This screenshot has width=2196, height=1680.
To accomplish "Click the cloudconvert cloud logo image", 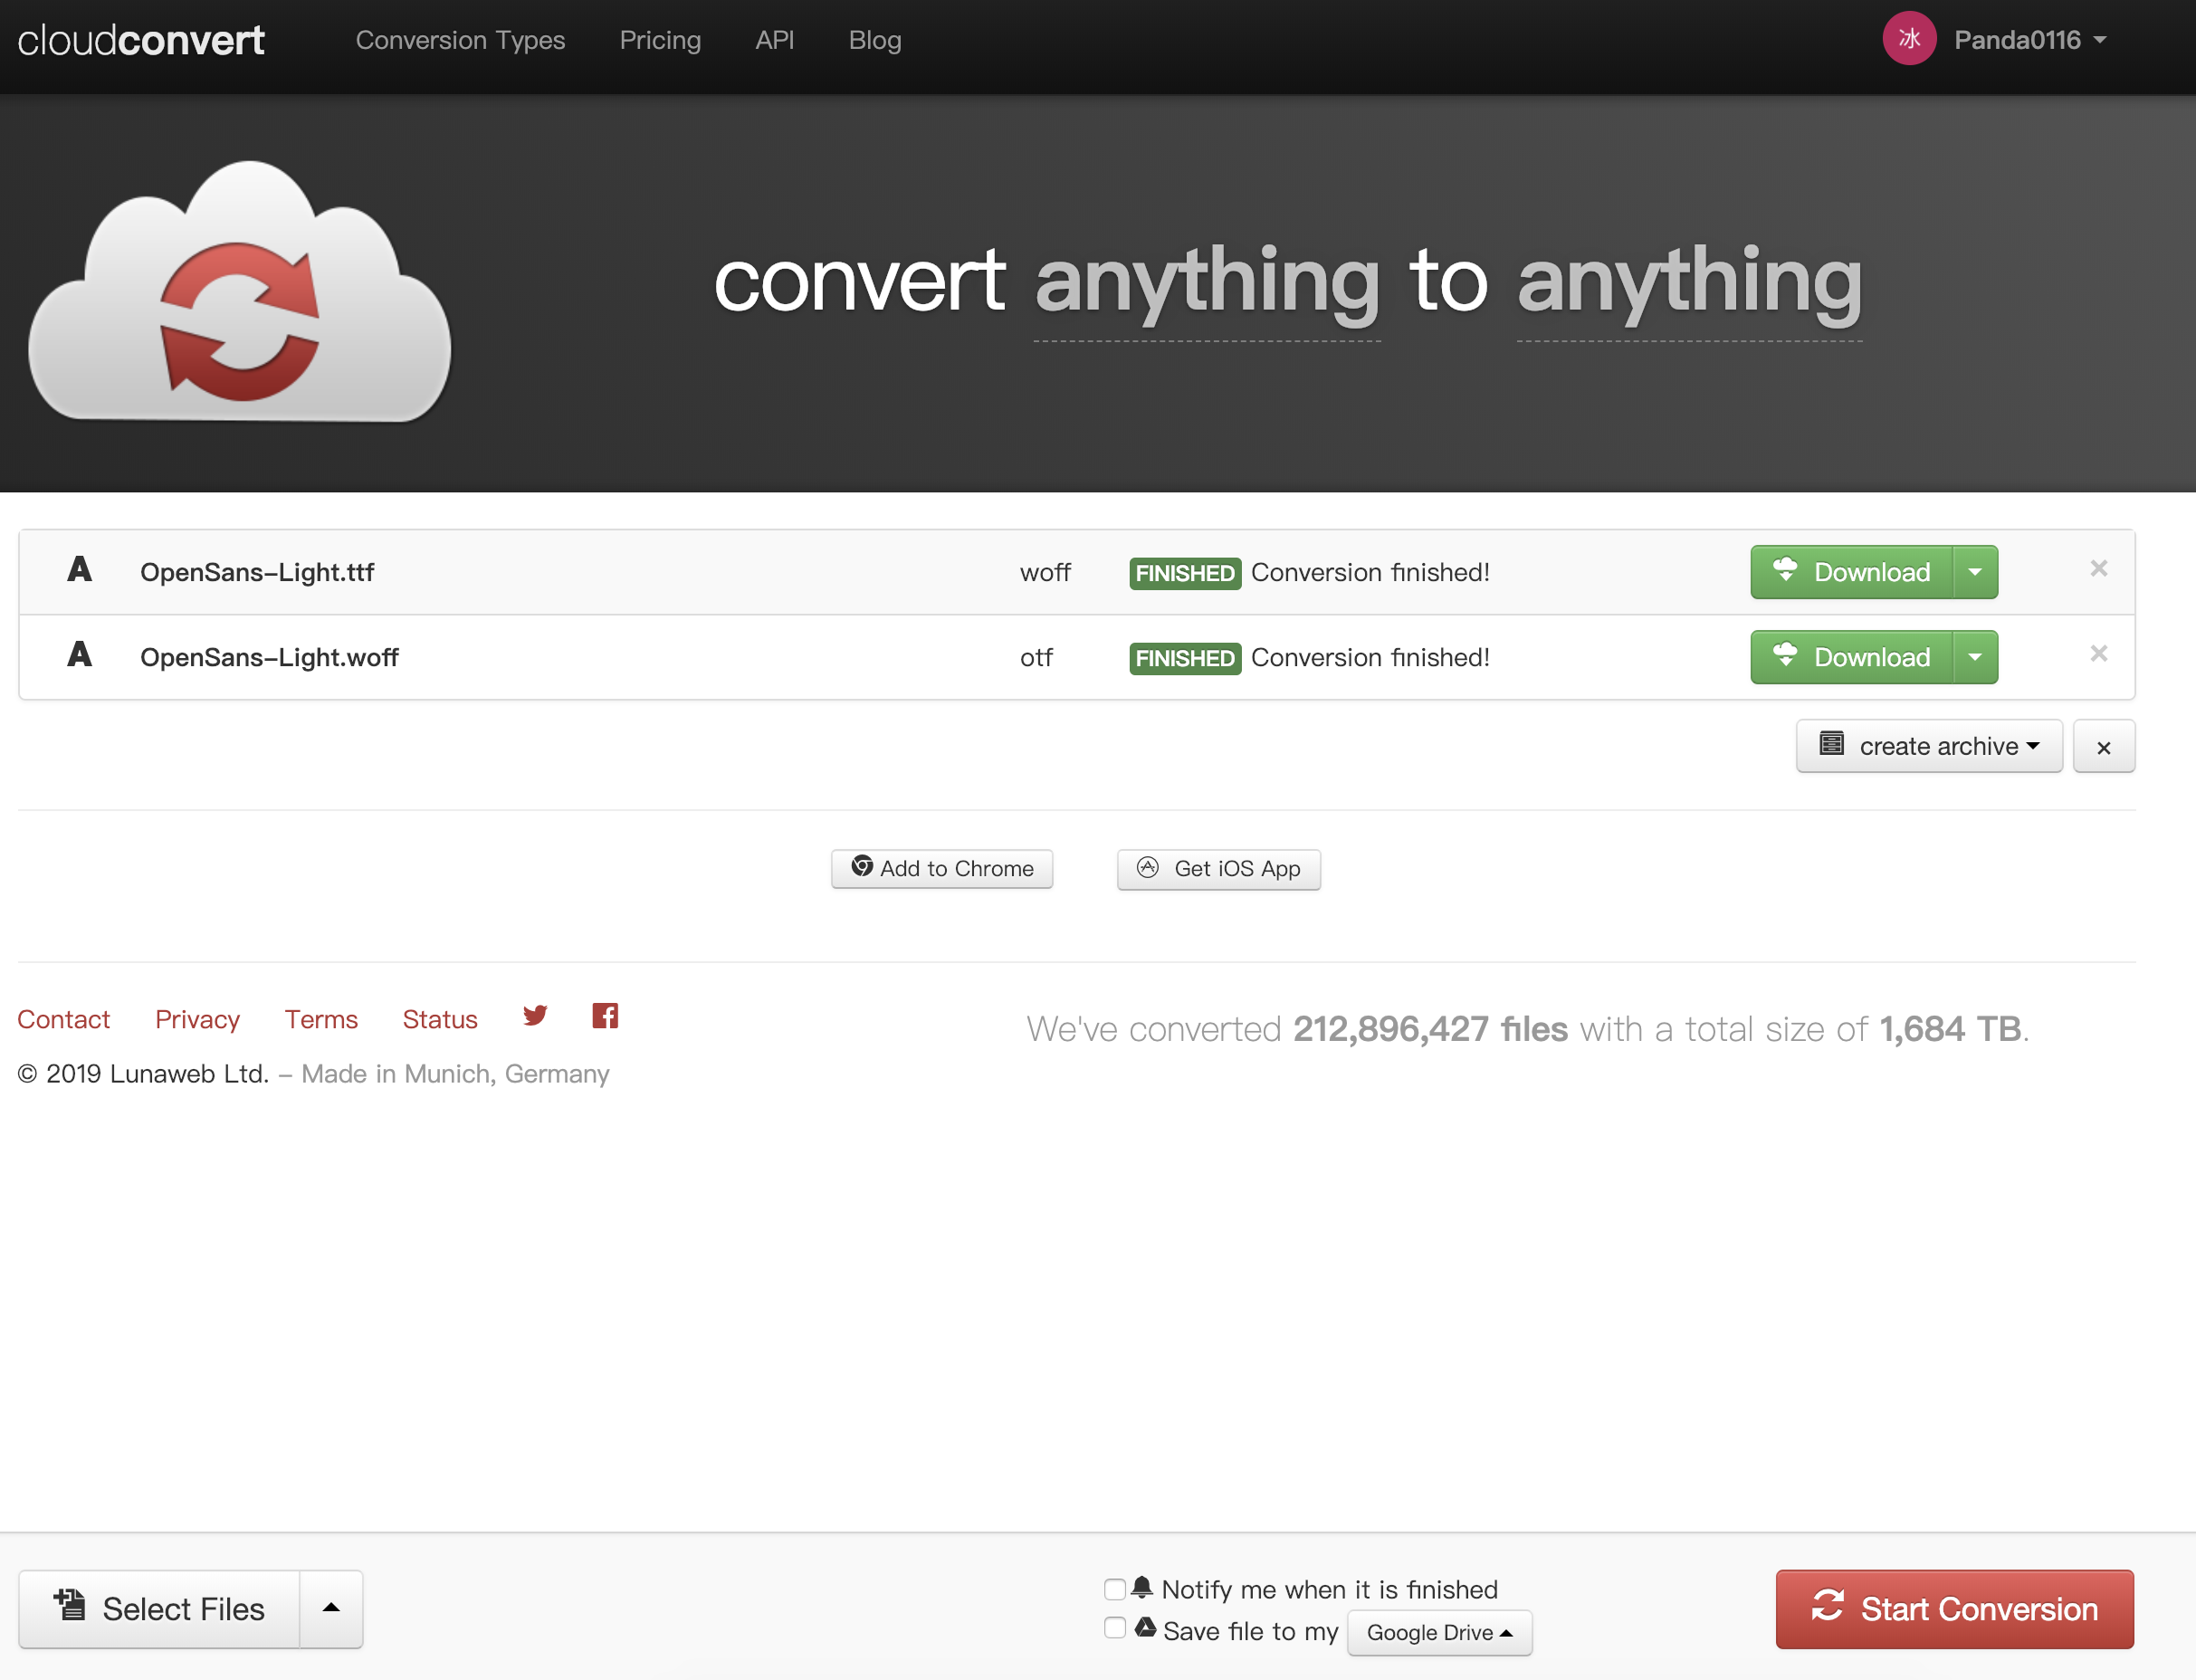I will tap(240, 295).
